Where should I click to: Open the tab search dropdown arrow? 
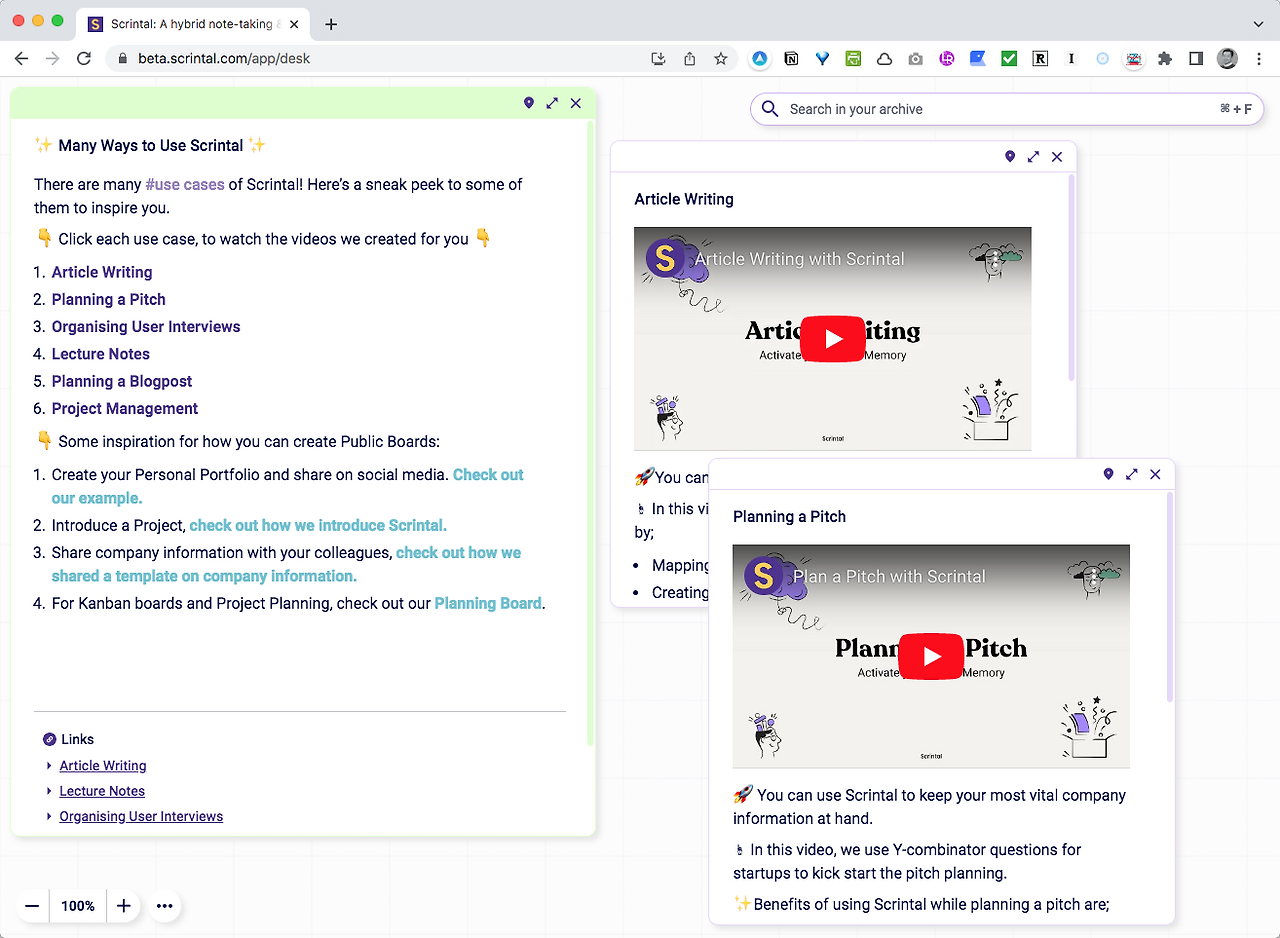coord(1258,24)
